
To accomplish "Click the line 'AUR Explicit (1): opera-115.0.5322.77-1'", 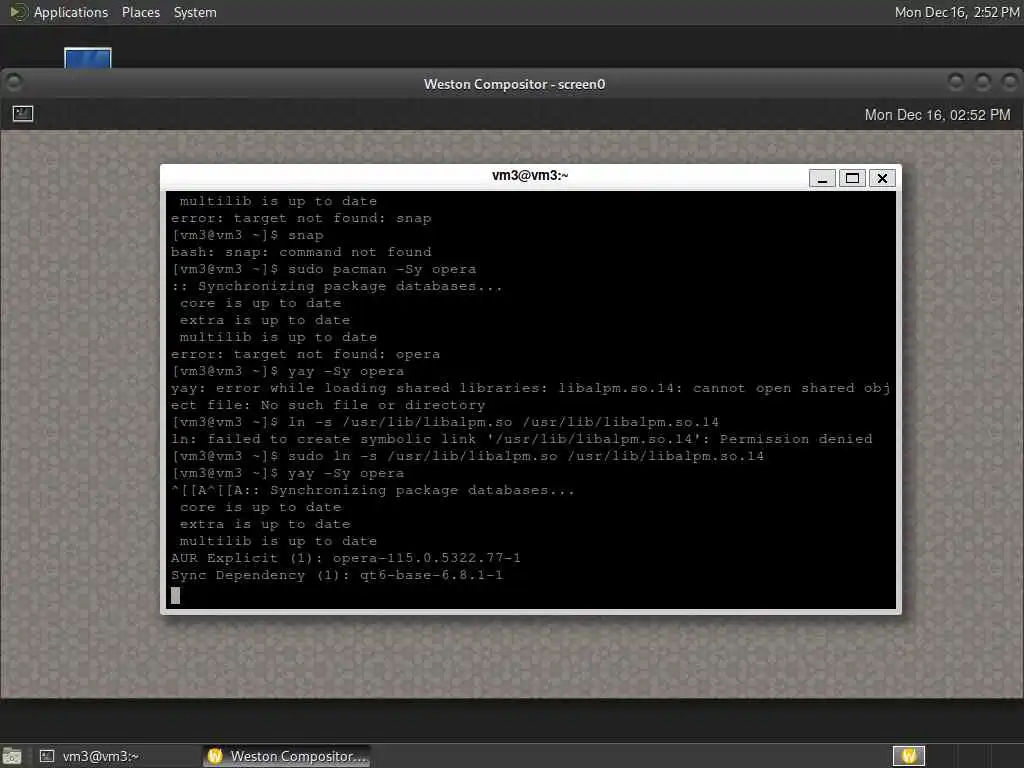I will click(346, 558).
